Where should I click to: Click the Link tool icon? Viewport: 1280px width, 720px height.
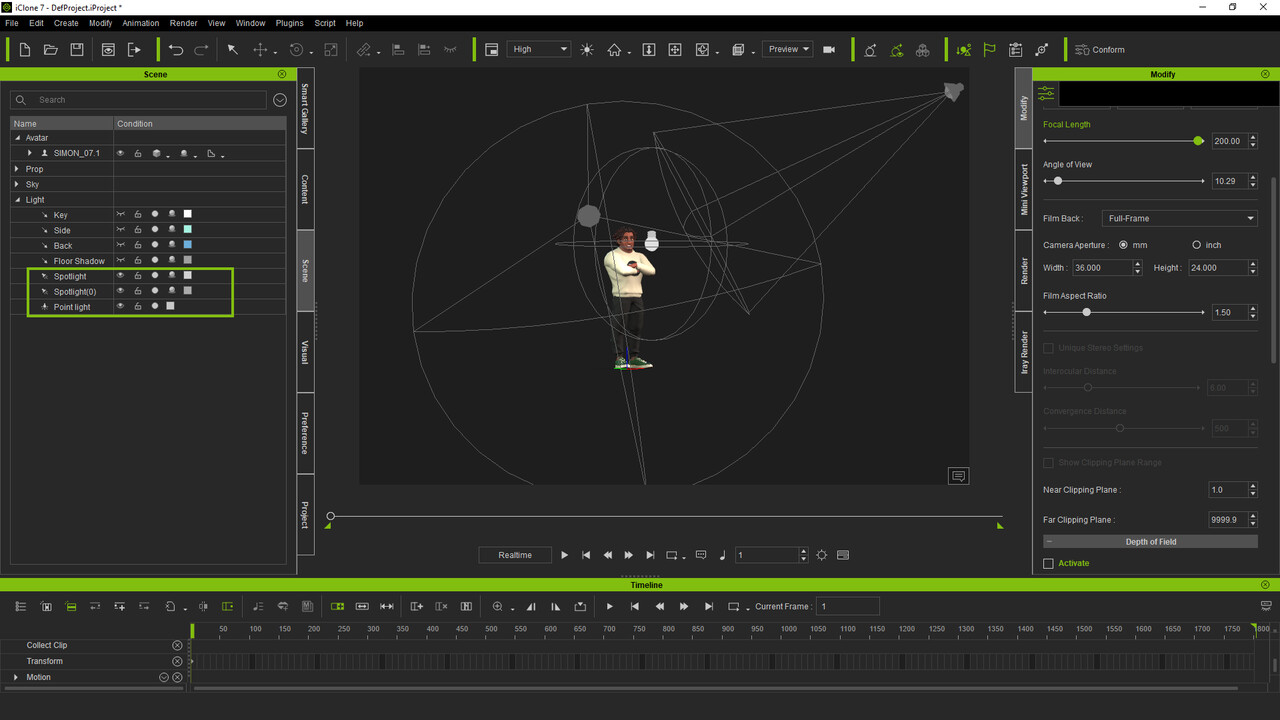364,50
